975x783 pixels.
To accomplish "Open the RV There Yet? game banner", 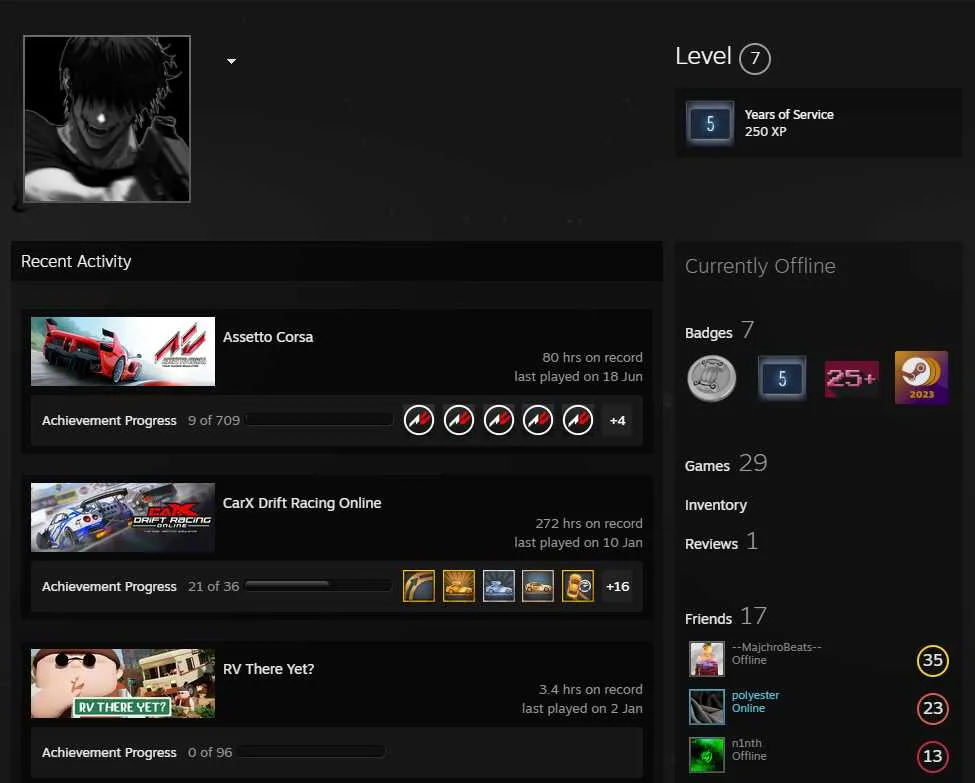I will tap(123, 683).
